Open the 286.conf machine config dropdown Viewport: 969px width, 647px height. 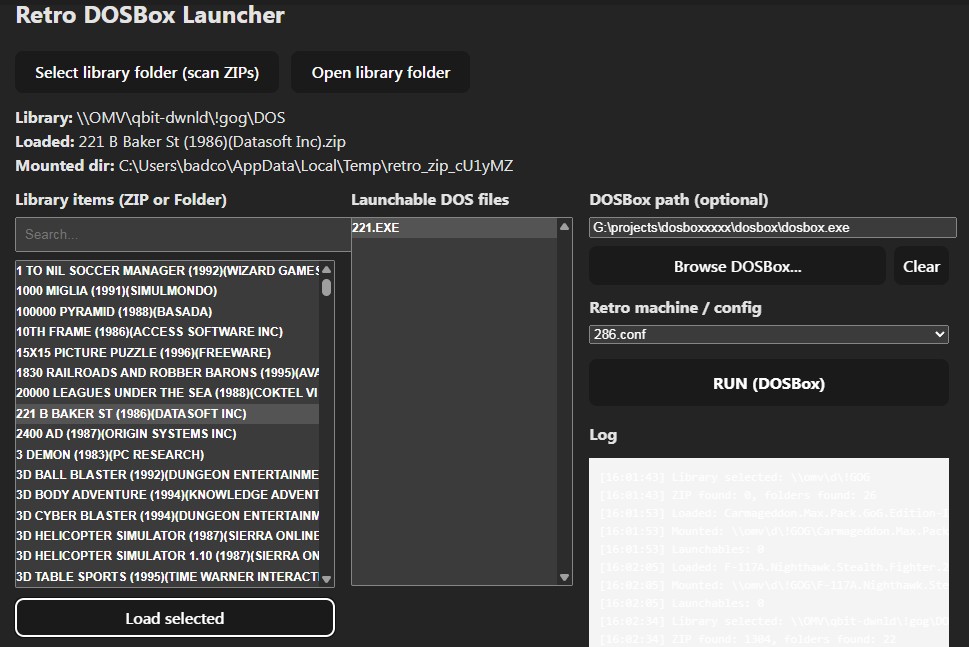coord(768,334)
